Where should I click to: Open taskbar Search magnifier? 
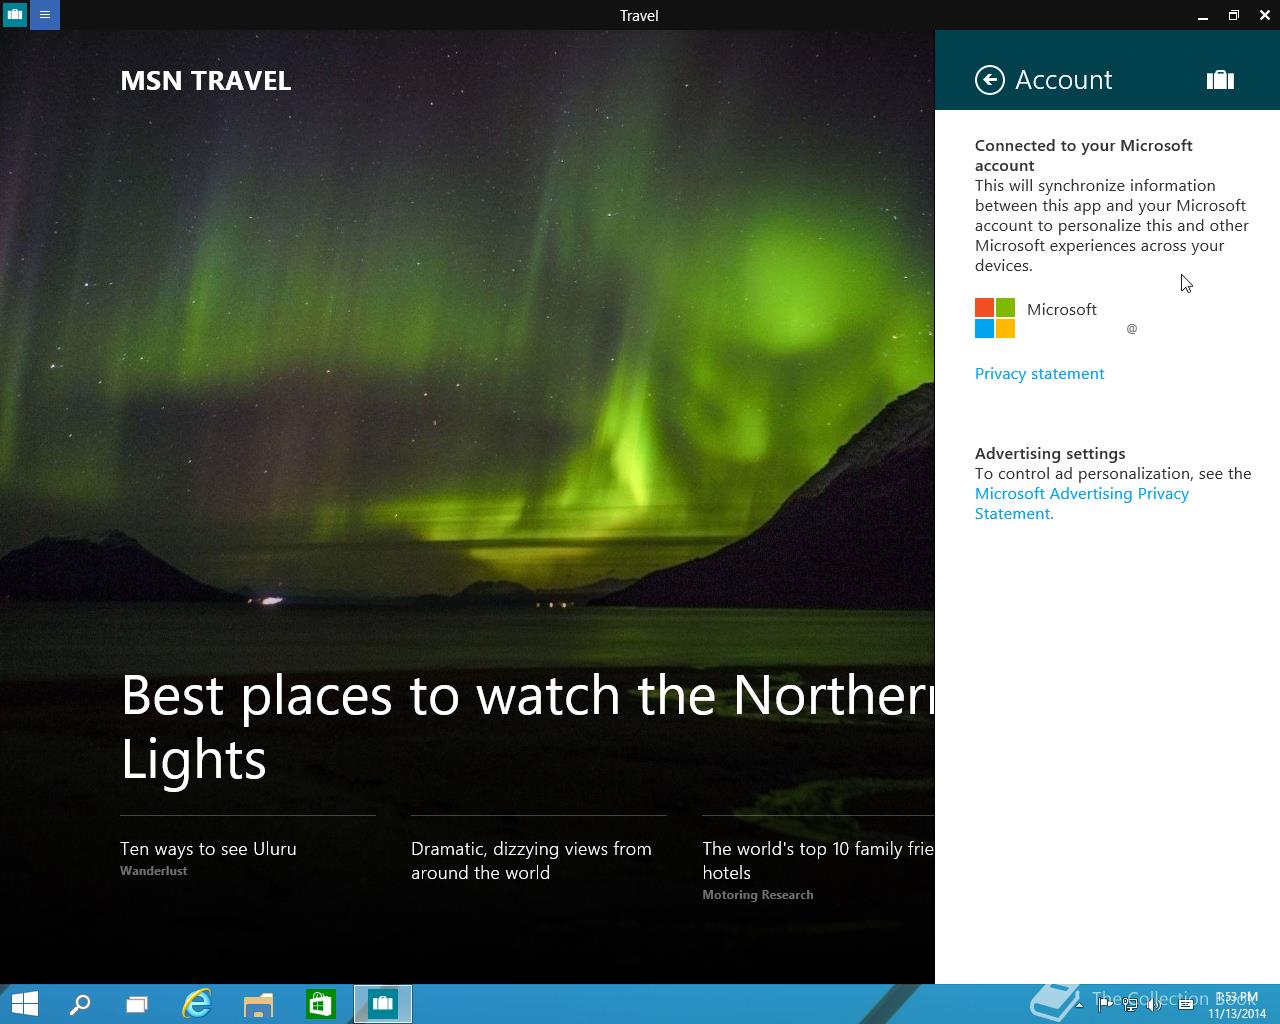click(80, 1004)
